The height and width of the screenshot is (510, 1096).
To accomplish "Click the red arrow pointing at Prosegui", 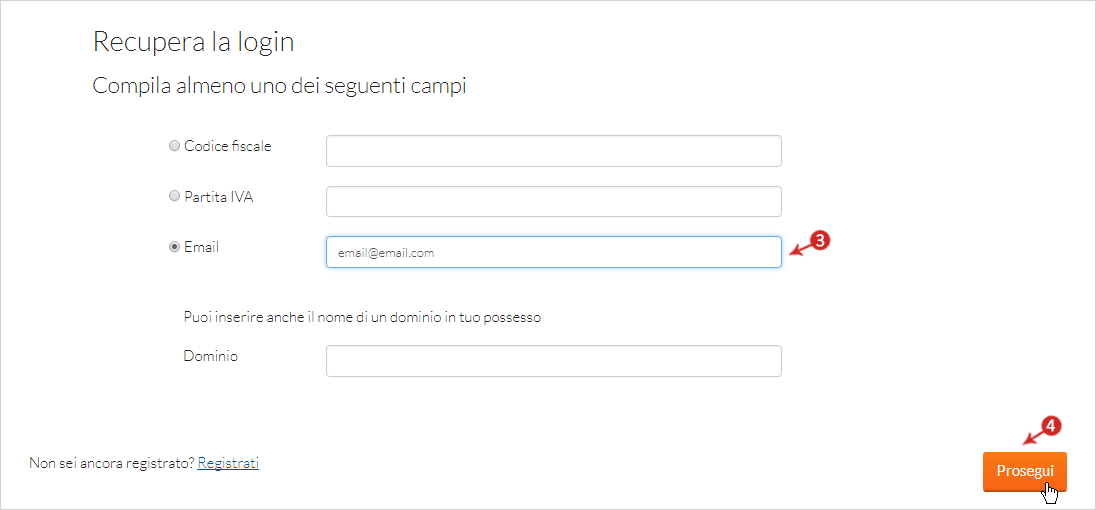I will click(1034, 437).
